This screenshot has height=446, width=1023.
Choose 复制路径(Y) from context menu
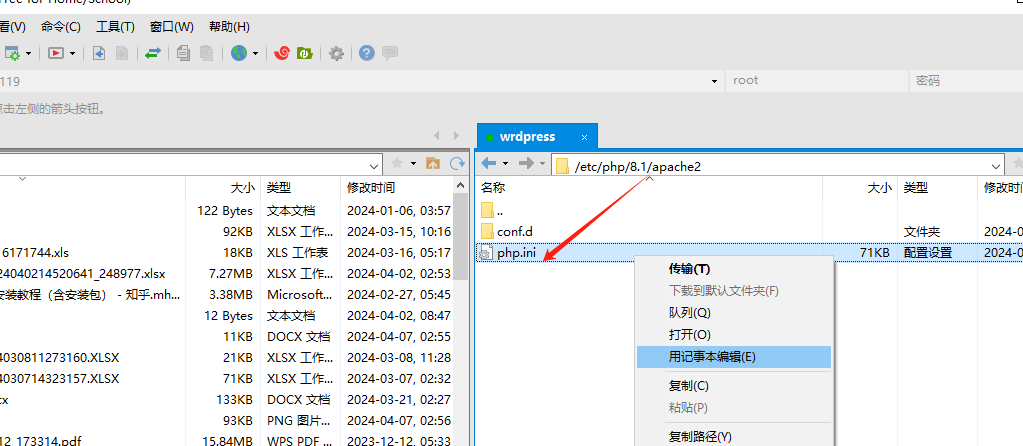coord(734,436)
